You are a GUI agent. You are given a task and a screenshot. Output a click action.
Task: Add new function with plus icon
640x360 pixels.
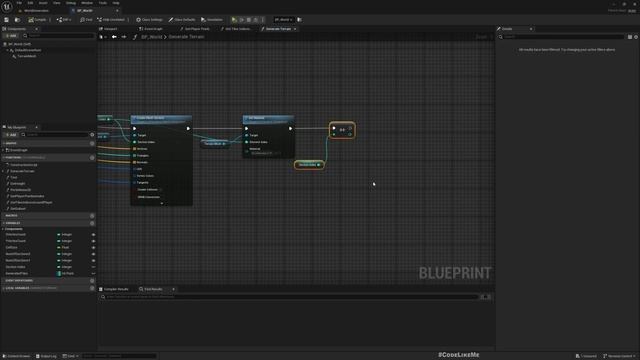pos(92,158)
